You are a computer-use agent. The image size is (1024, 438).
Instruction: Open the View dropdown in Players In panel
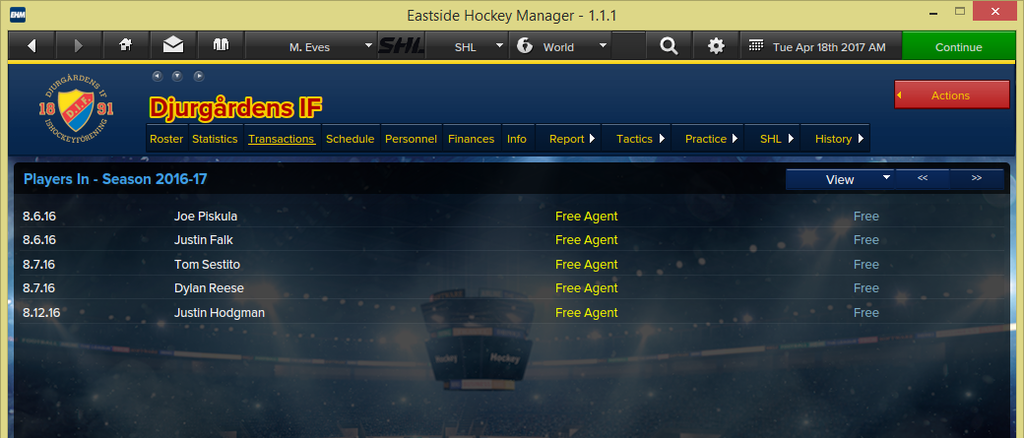coord(840,180)
